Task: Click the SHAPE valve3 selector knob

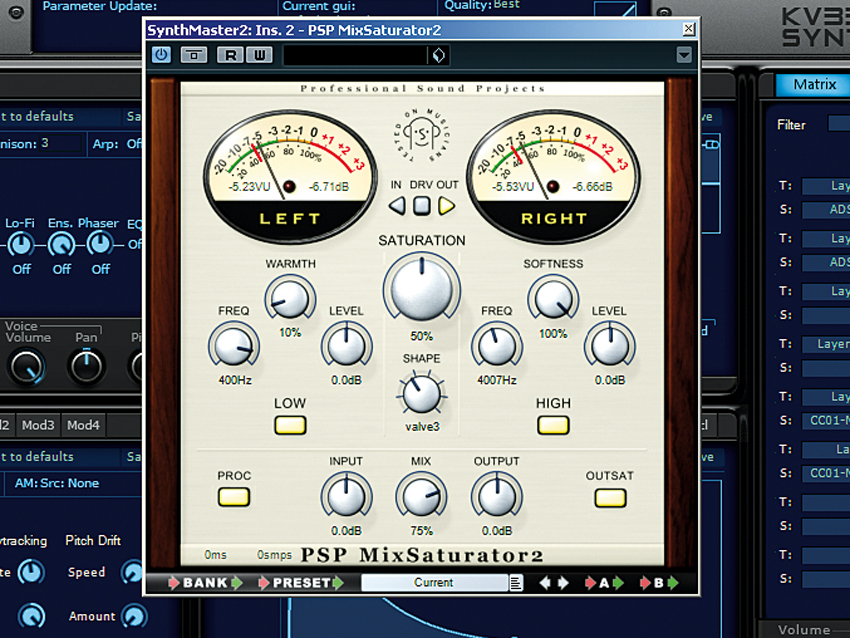Action: click(422, 394)
